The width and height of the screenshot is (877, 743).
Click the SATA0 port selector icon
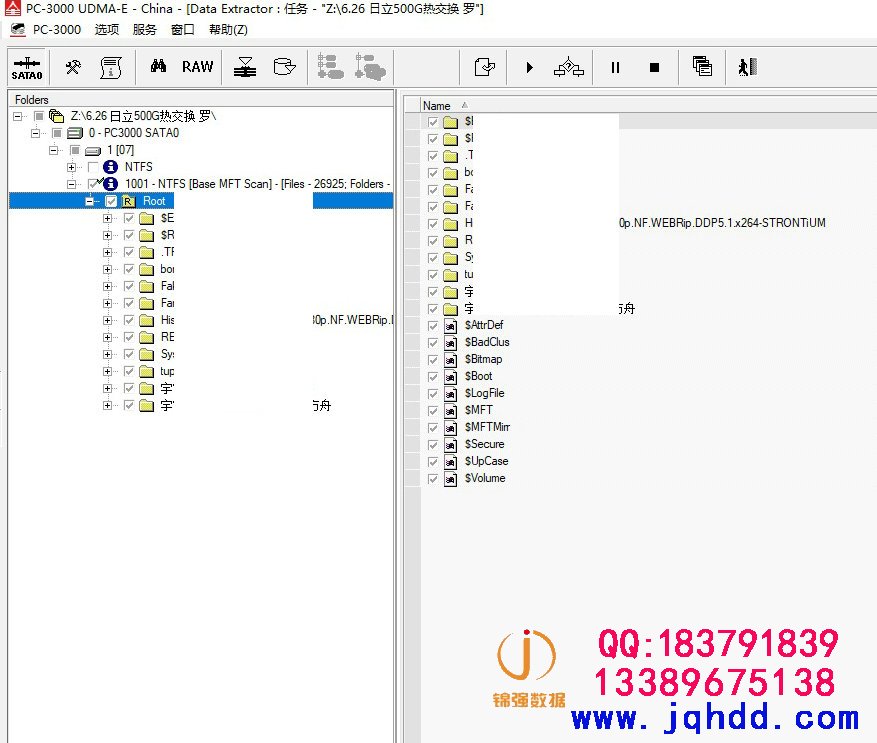click(x=27, y=67)
